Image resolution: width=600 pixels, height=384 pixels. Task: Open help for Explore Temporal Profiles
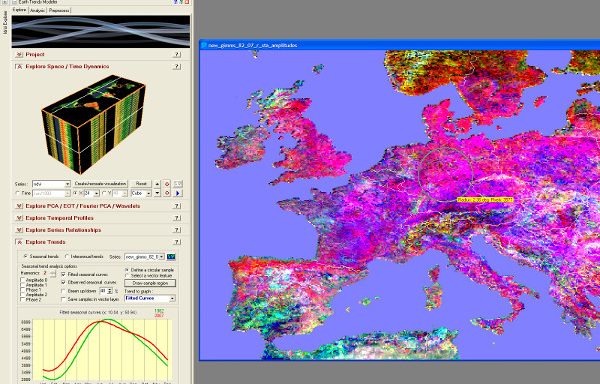177,218
